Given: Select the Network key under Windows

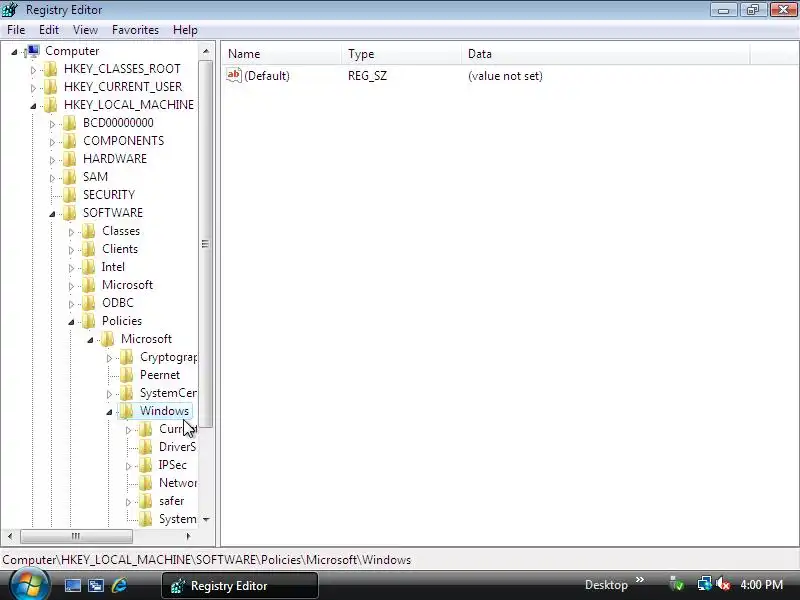Looking at the screenshot, I should (x=178, y=483).
